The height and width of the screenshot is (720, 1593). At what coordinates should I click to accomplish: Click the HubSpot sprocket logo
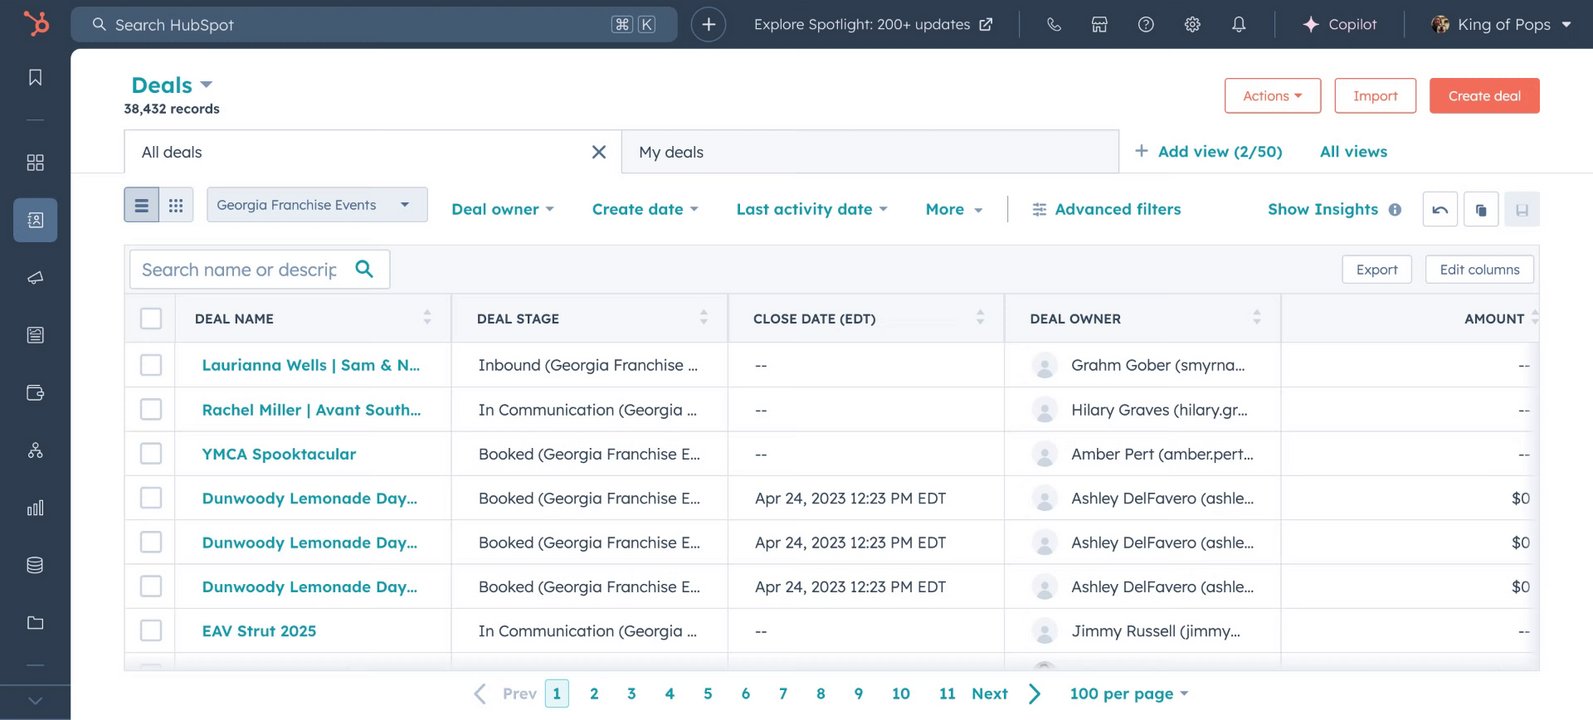pos(36,23)
